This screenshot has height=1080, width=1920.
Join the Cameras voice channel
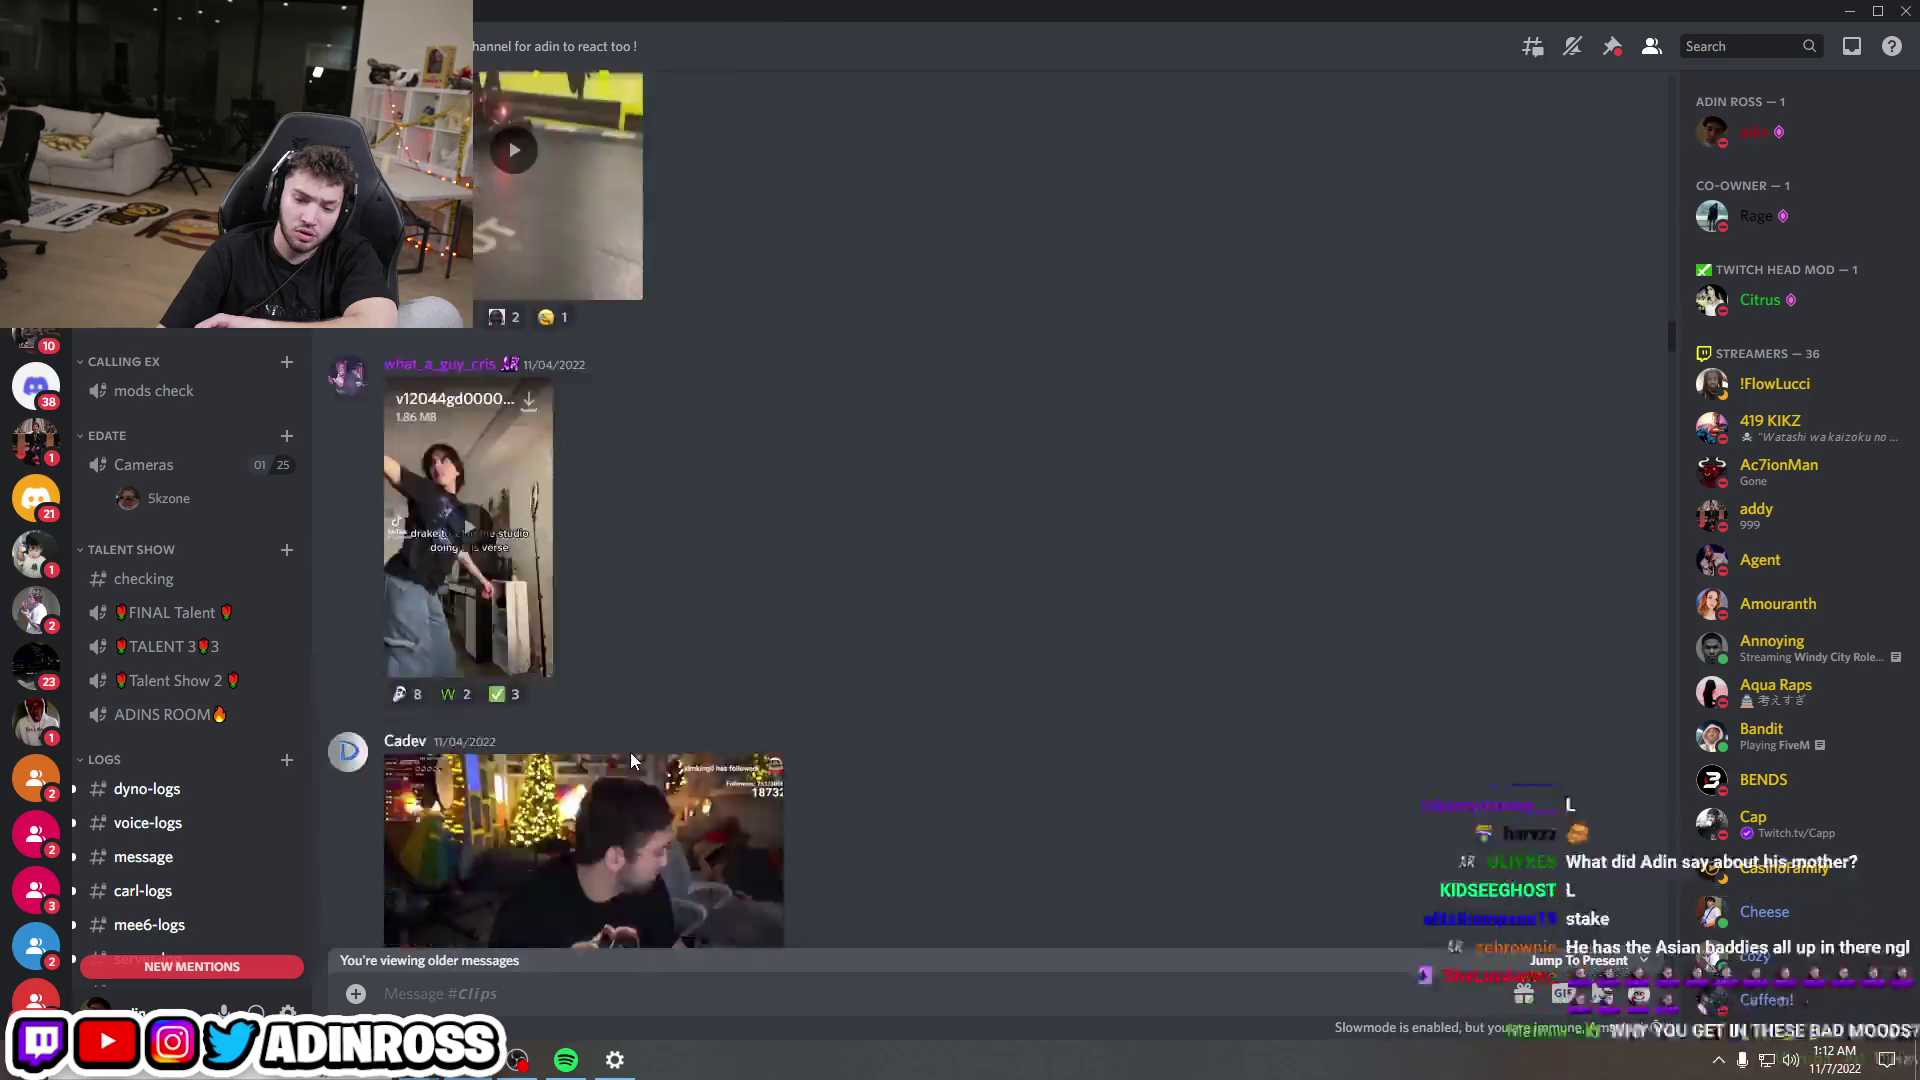(192, 465)
